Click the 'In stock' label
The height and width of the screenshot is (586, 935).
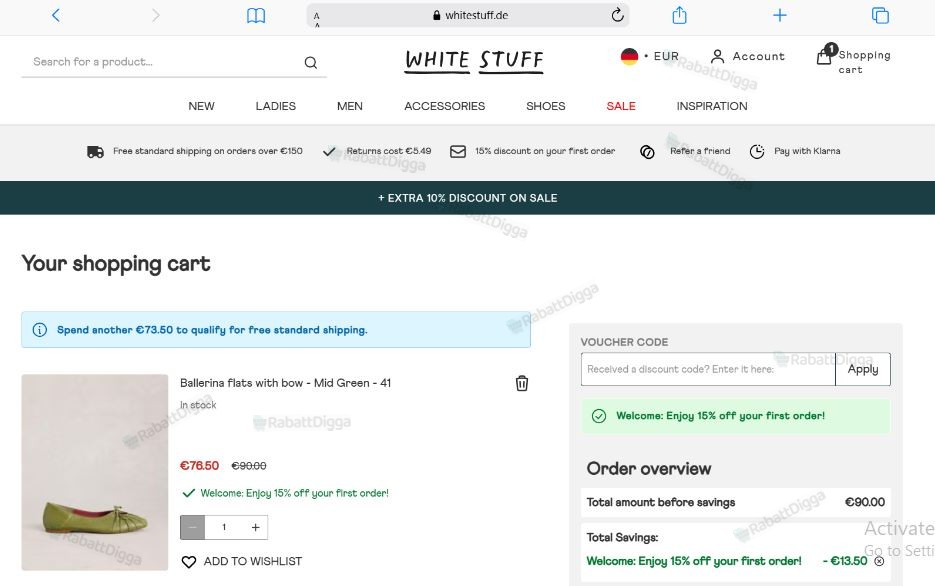point(198,405)
